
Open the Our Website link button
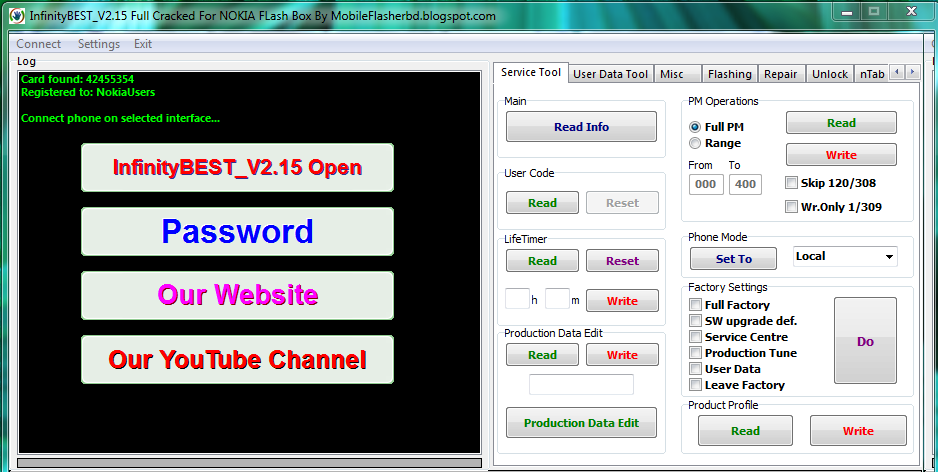237,296
